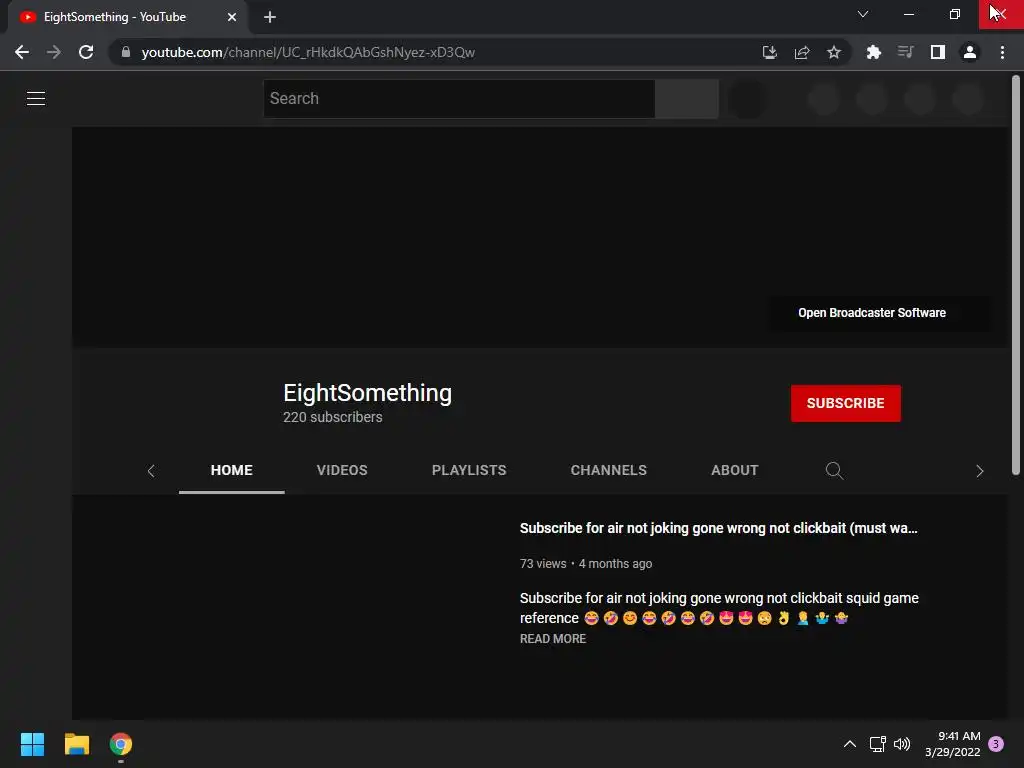Bookmark this tab with star icon

834,52
